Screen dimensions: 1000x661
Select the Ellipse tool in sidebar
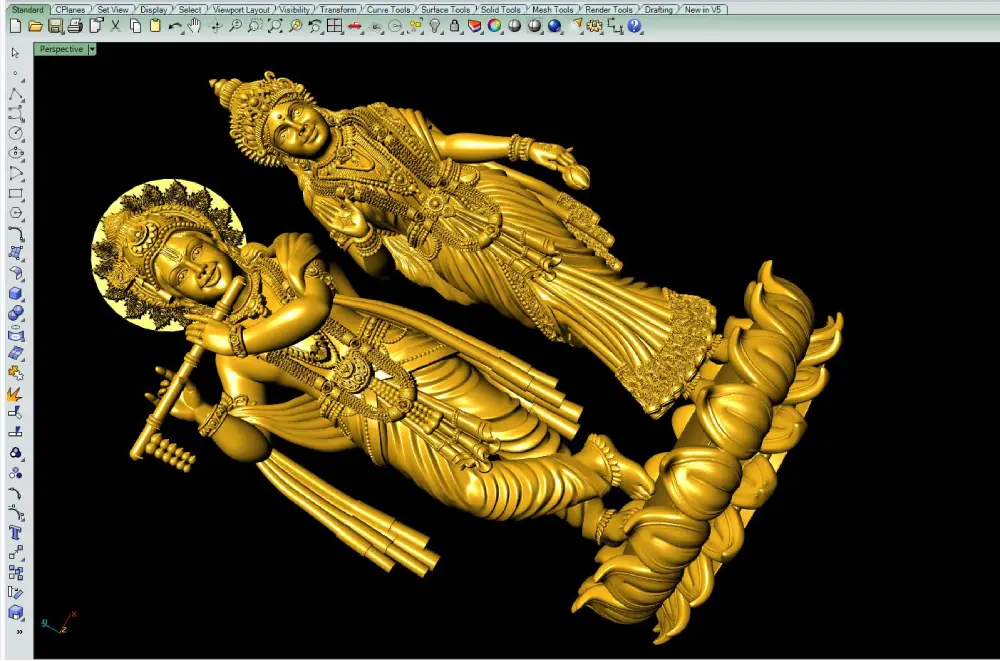pos(15,153)
